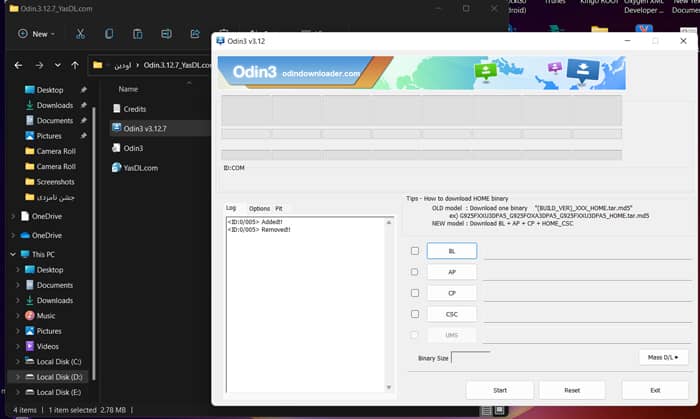Click the Exit button in Odin

(655, 390)
